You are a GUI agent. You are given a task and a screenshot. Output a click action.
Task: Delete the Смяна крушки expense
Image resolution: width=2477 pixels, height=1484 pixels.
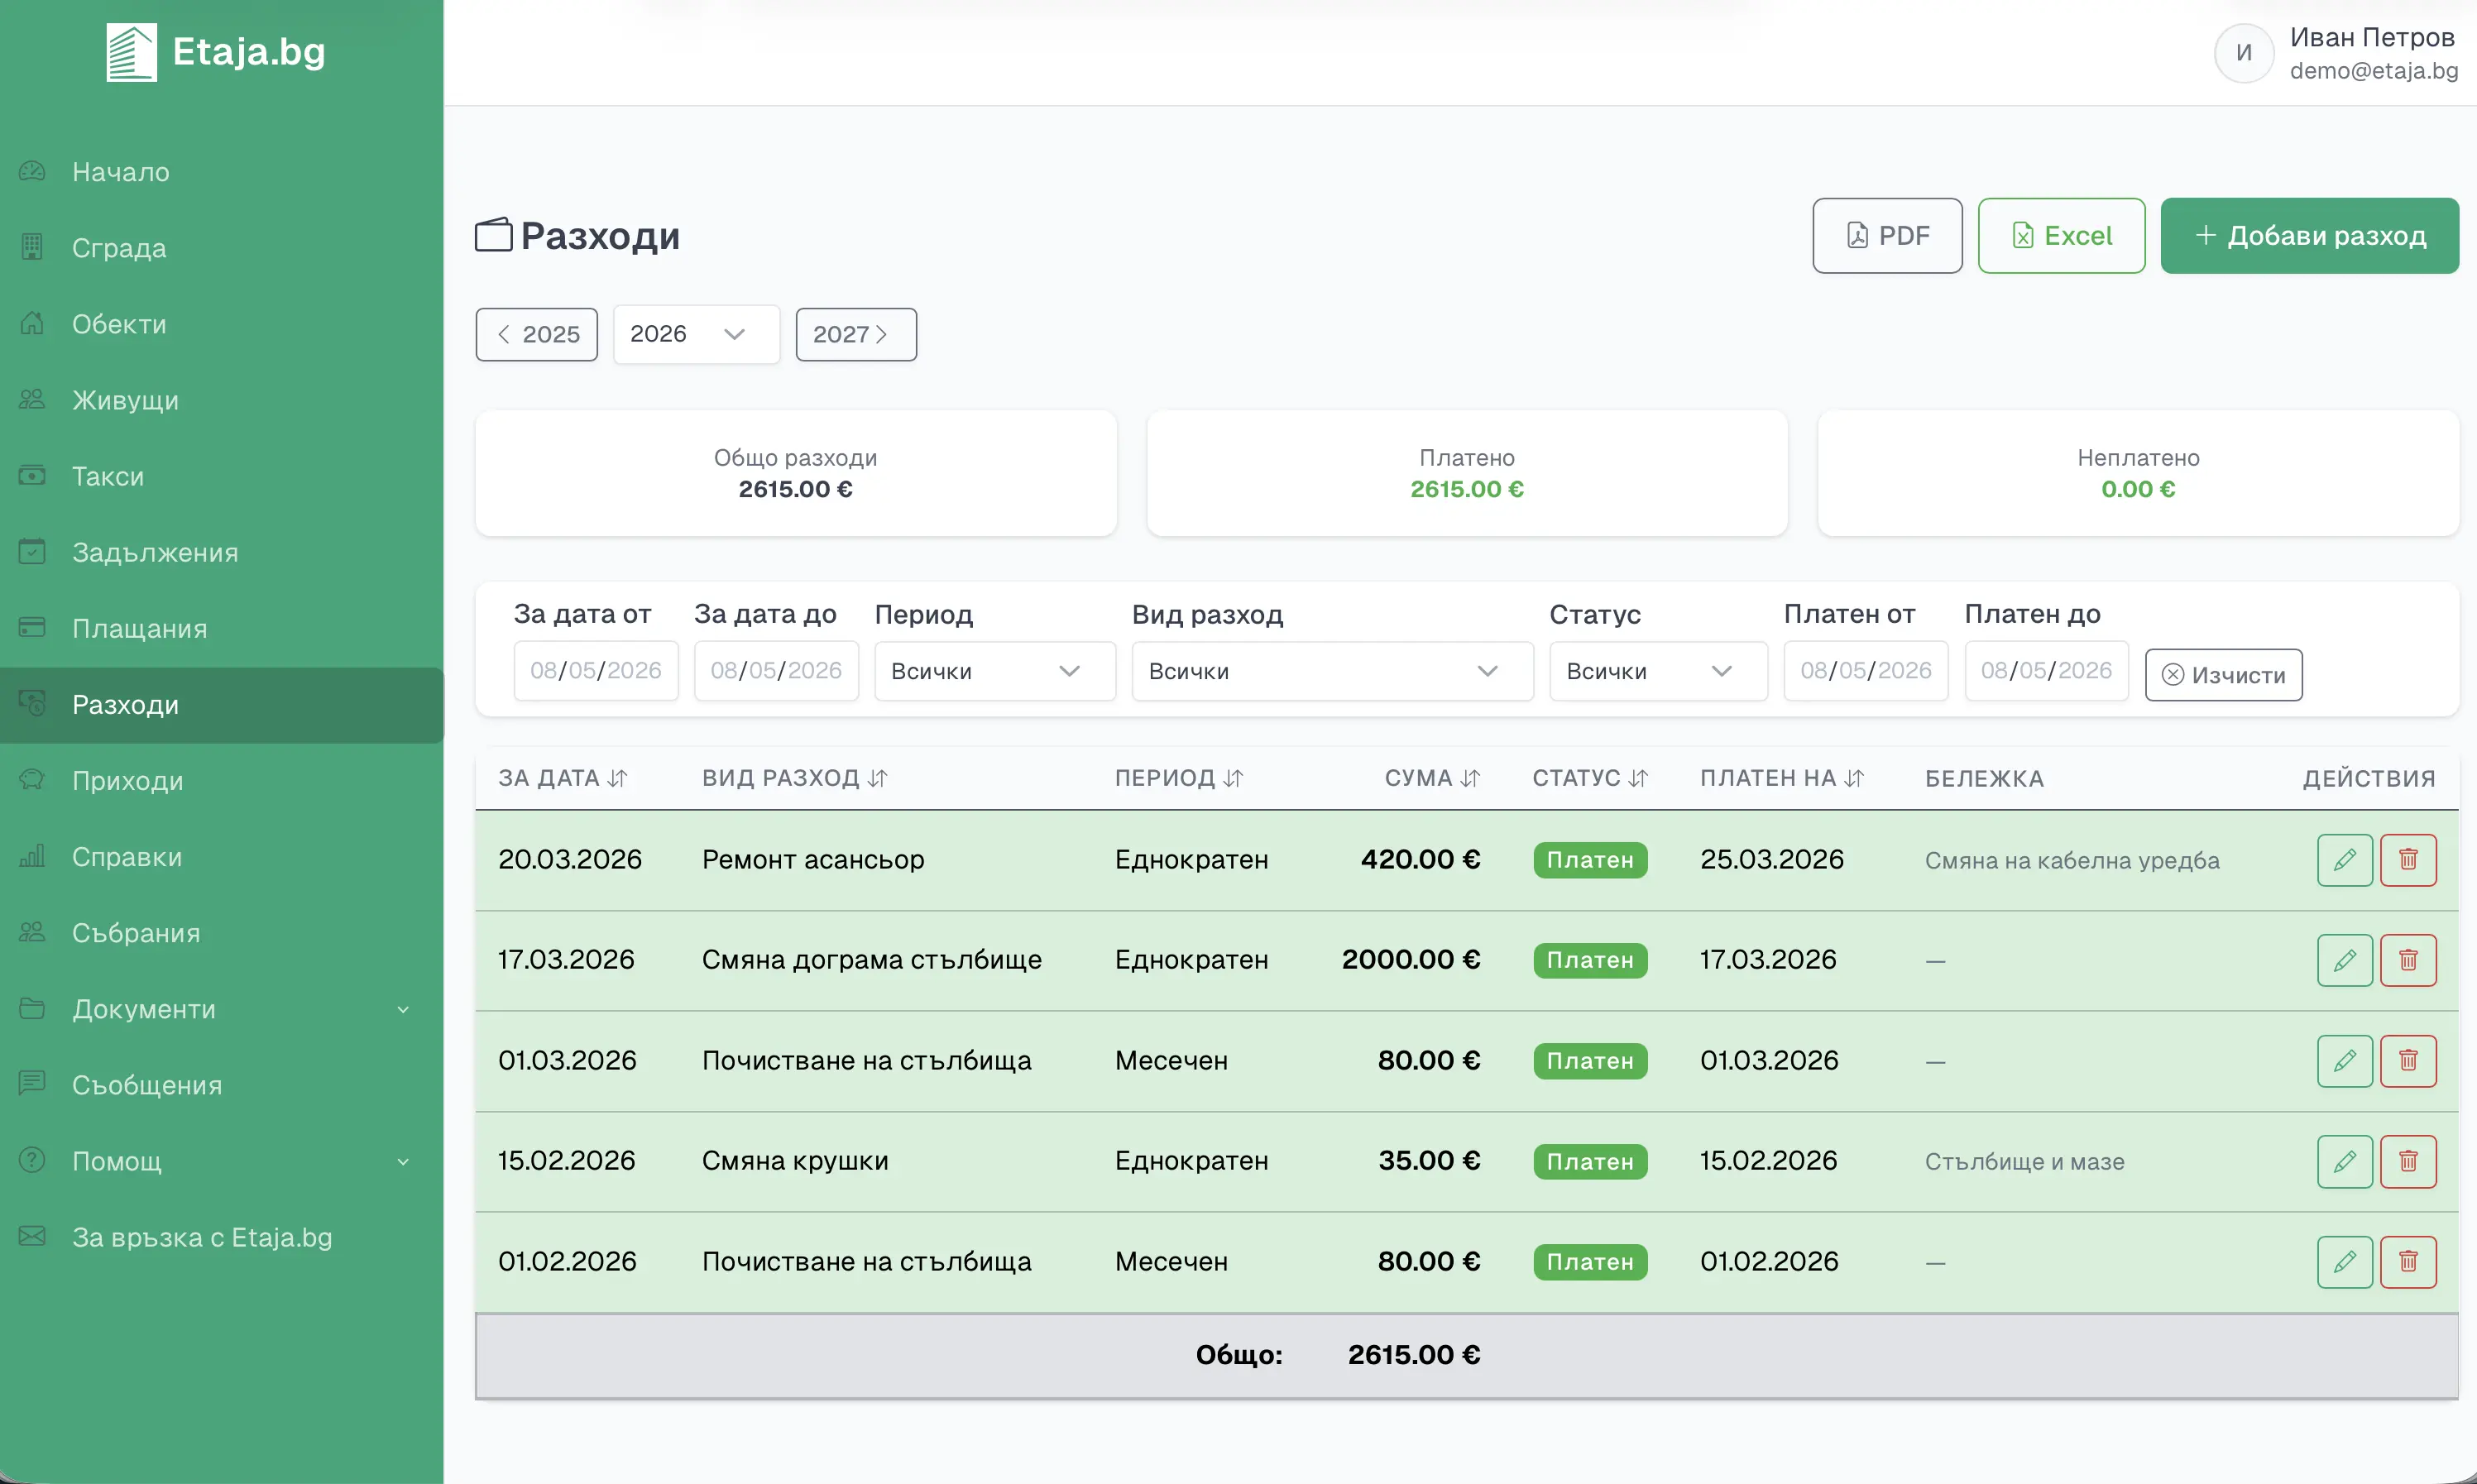coord(2407,1161)
